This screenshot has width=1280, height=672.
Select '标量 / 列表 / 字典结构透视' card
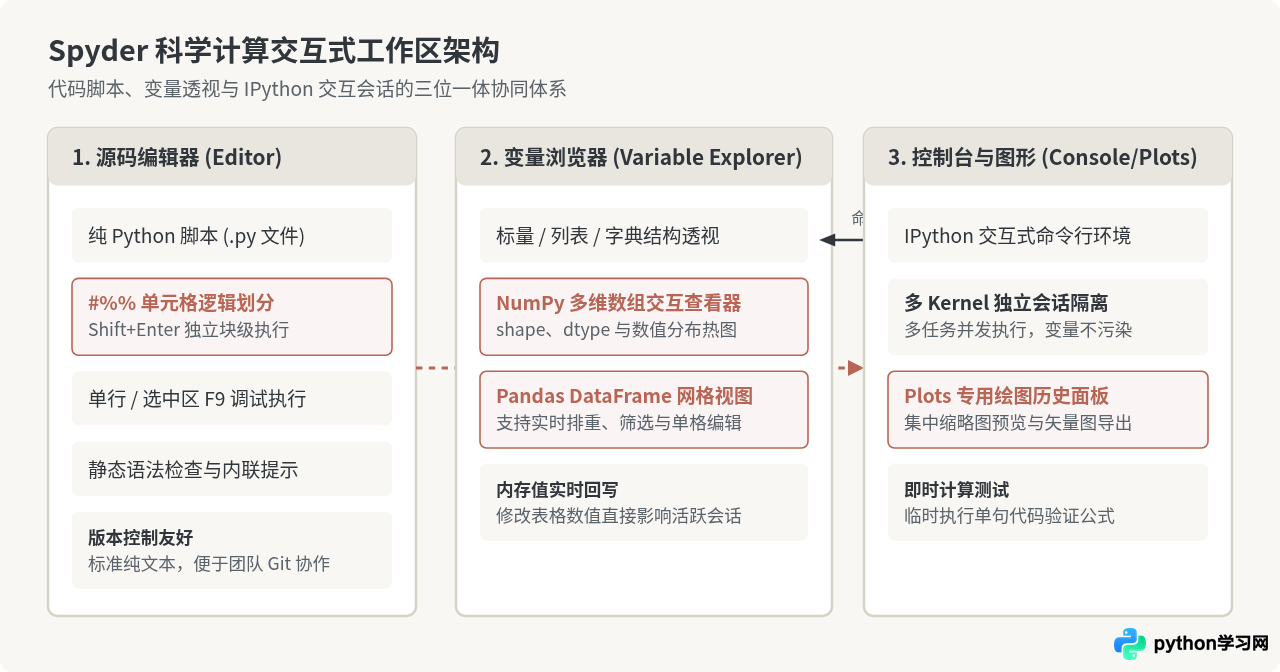coord(644,236)
